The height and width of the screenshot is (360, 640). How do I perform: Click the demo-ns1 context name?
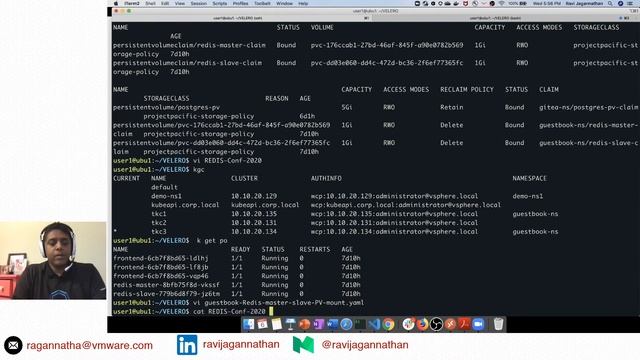point(166,196)
